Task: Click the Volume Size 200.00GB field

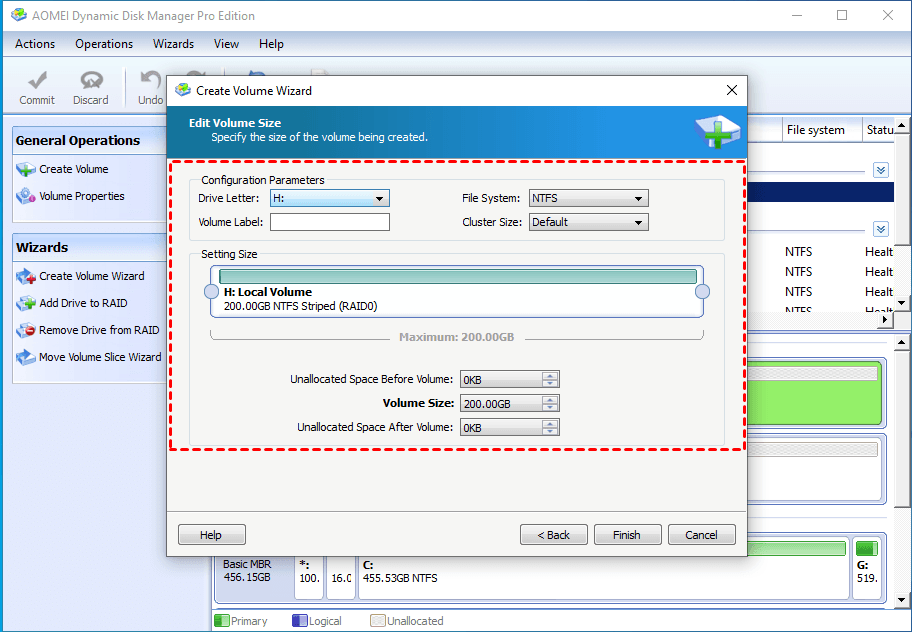Action: coord(501,404)
